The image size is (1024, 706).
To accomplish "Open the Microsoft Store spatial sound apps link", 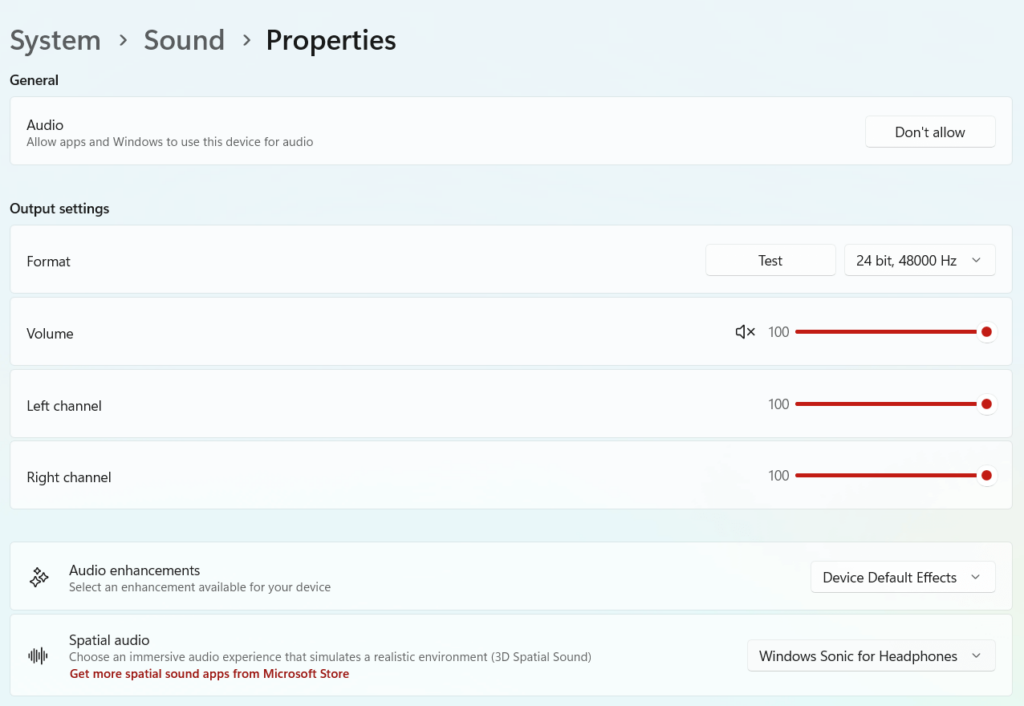I will [x=209, y=673].
